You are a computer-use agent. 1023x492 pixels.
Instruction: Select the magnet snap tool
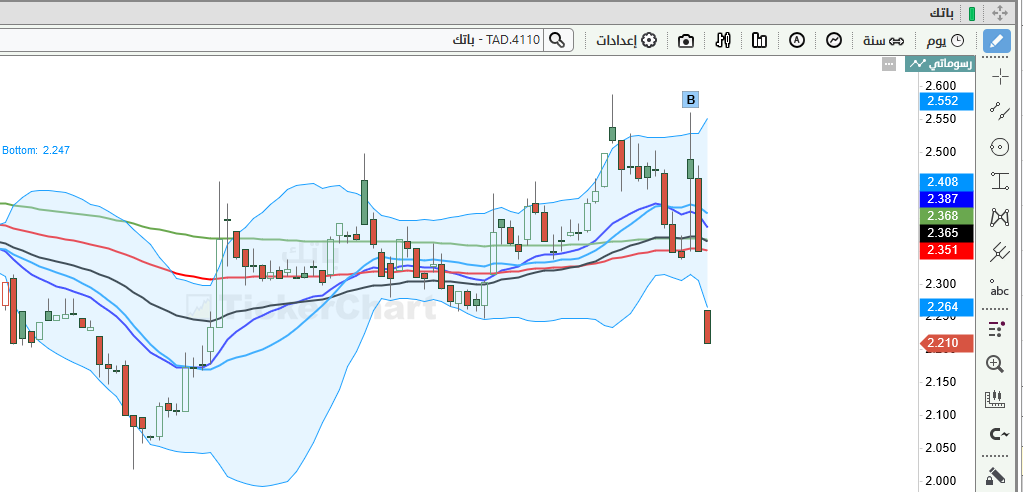tap(995, 433)
